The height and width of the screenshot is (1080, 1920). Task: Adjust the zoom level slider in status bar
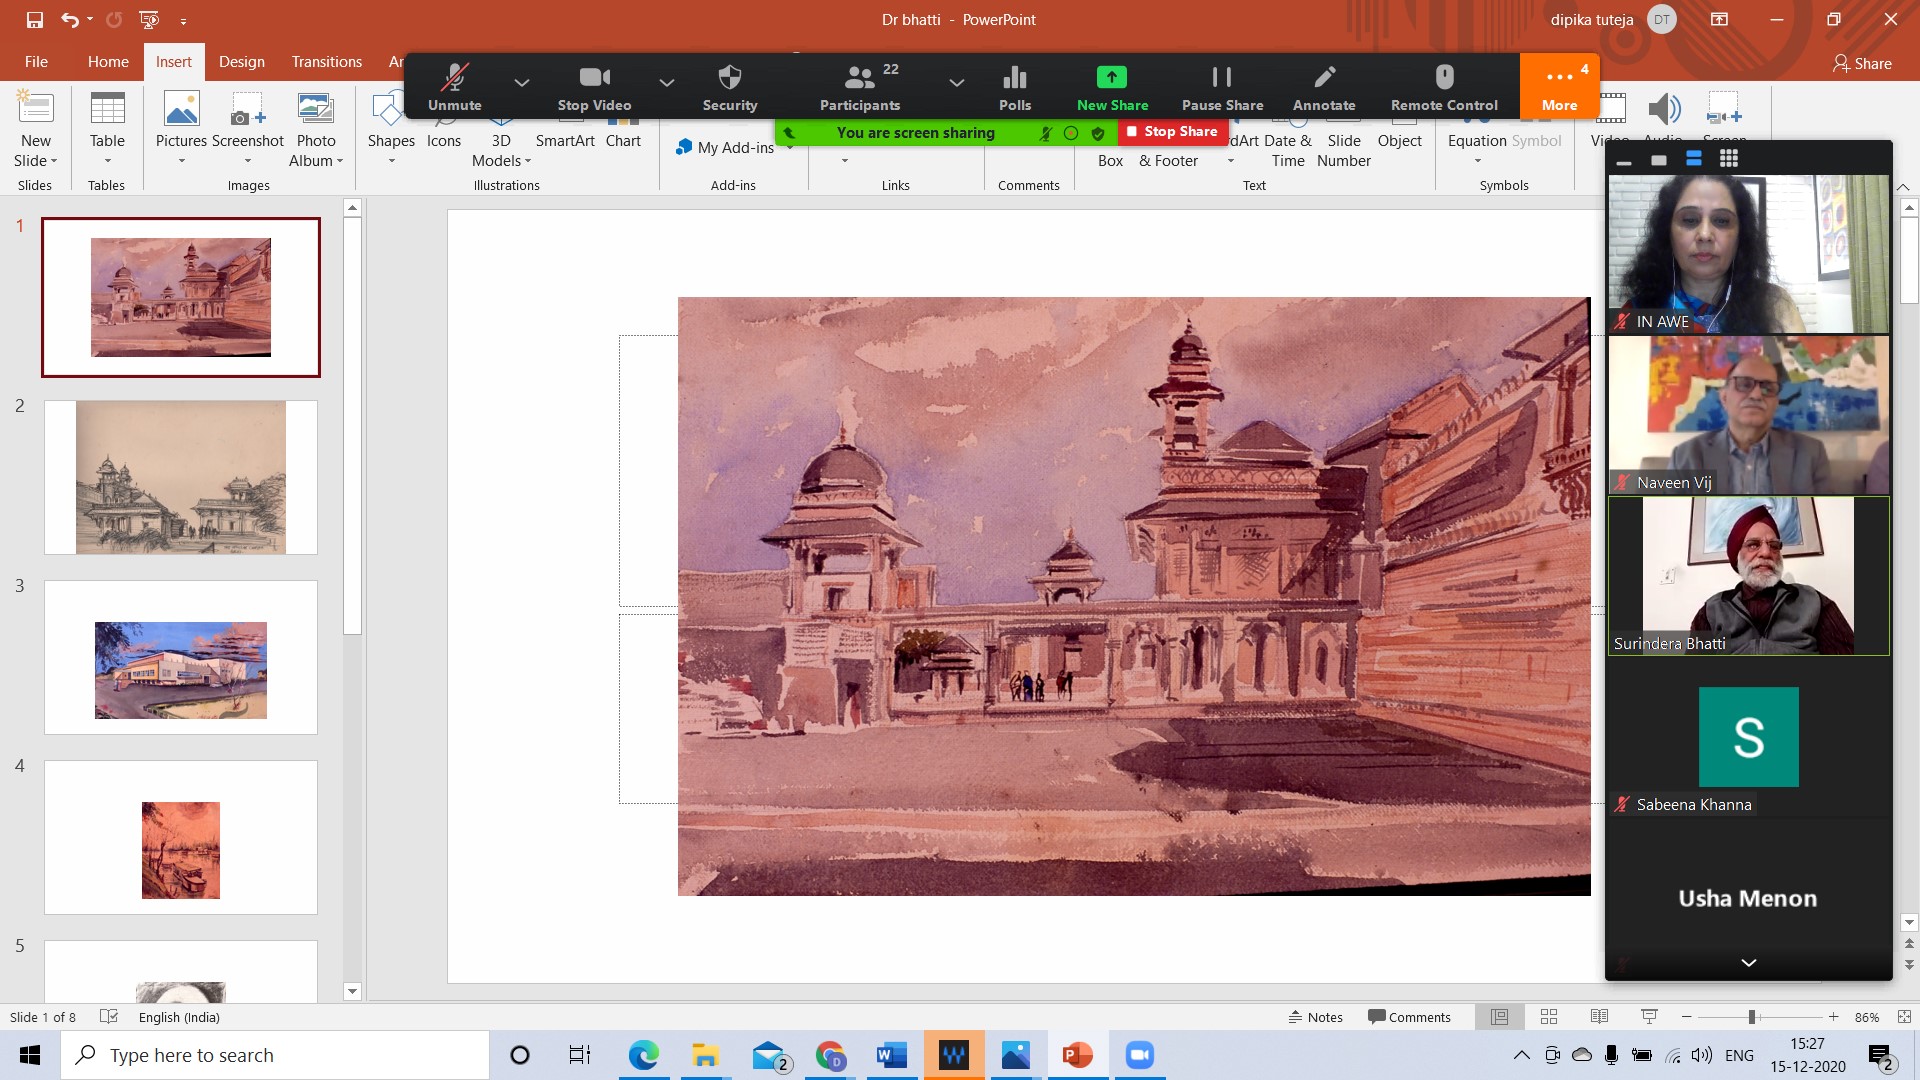pos(1752,1017)
